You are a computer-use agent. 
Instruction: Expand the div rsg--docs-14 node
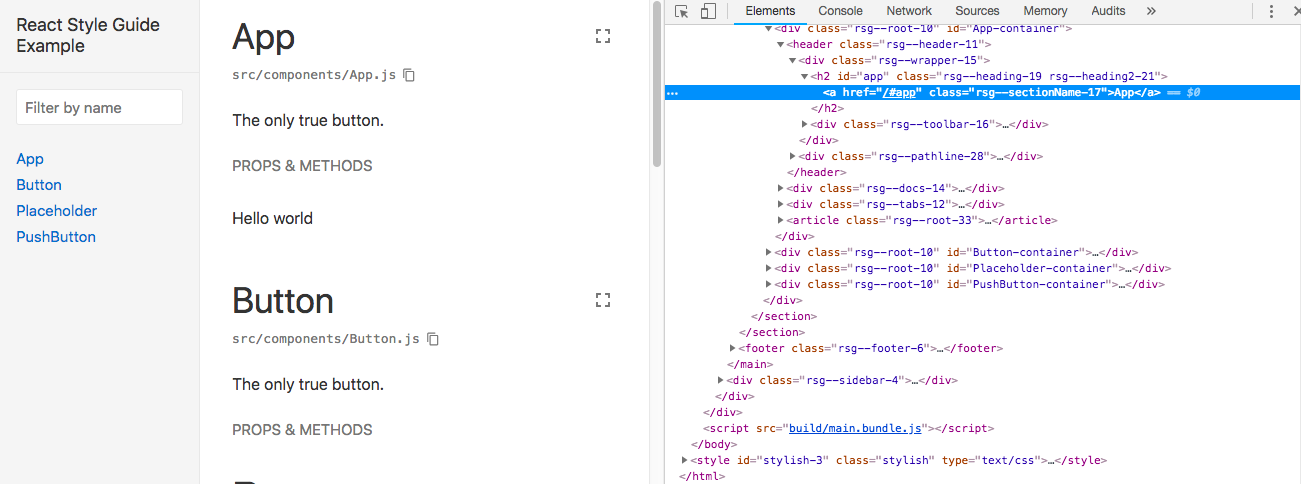point(781,188)
